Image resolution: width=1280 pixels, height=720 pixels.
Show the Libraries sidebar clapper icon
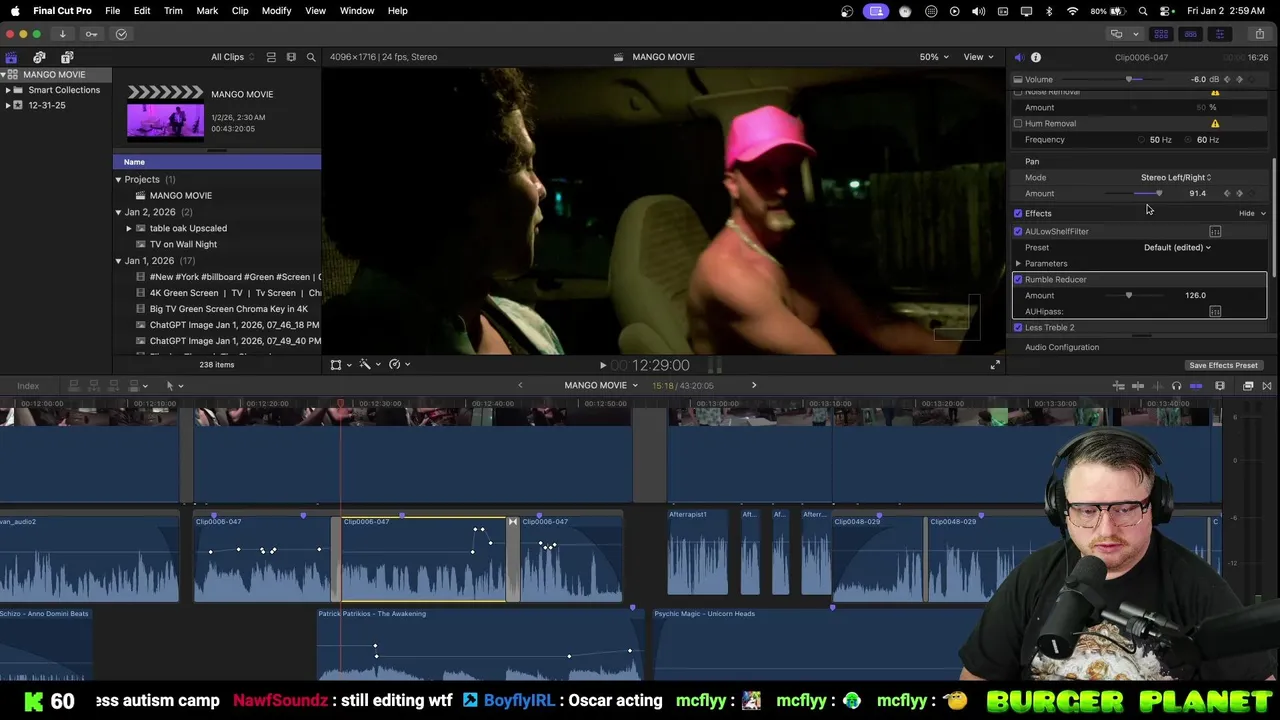click(x=11, y=57)
